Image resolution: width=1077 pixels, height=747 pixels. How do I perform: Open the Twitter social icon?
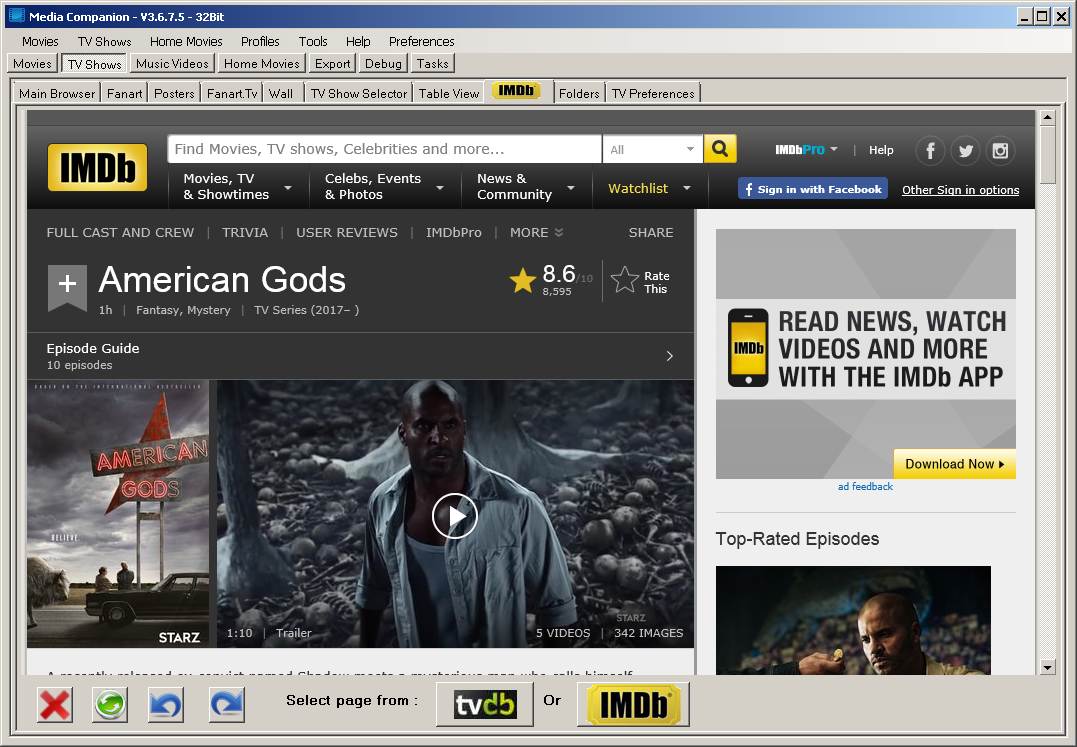click(965, 150)
